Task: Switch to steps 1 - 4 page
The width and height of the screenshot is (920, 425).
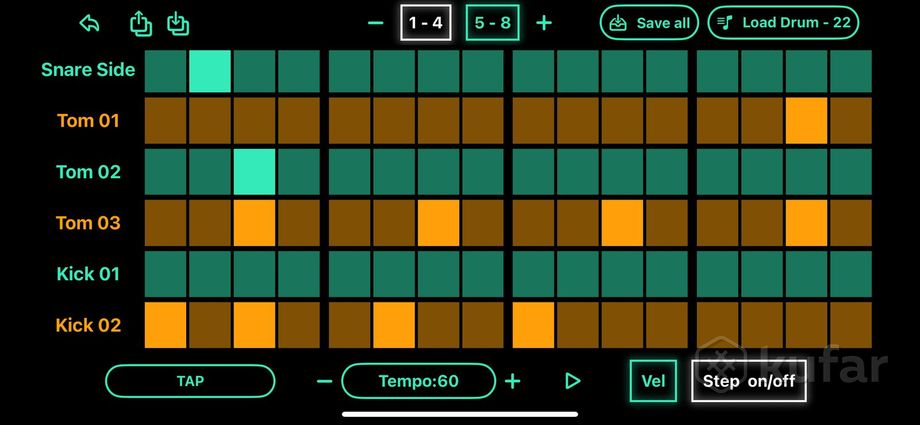Action: pyautogui.click(x=426, y=23)
